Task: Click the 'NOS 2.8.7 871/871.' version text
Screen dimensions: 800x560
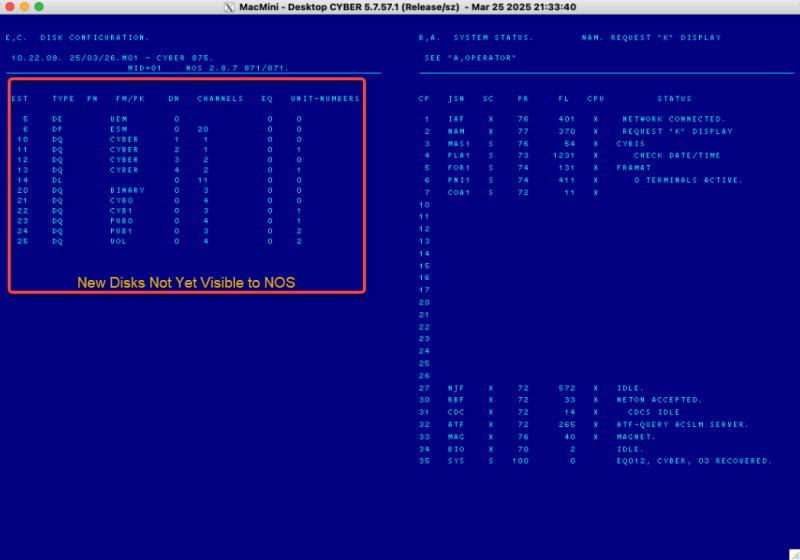Action: tap(237, 68)
